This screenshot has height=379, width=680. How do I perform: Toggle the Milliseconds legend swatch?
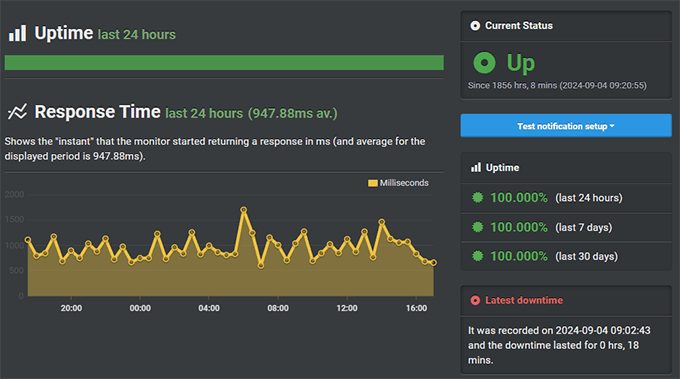pyautogui.click(x=373, y=183)
